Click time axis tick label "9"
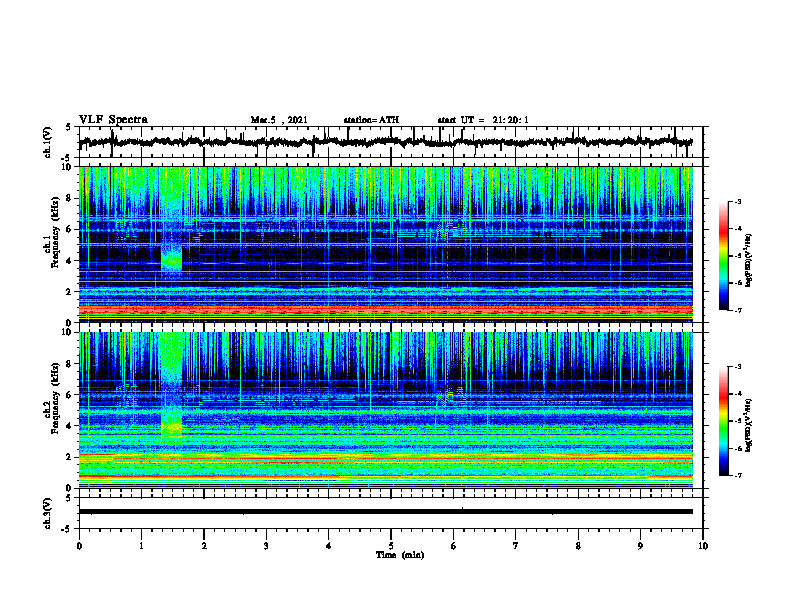Screen dimensions: 792x612 (640, 546)
